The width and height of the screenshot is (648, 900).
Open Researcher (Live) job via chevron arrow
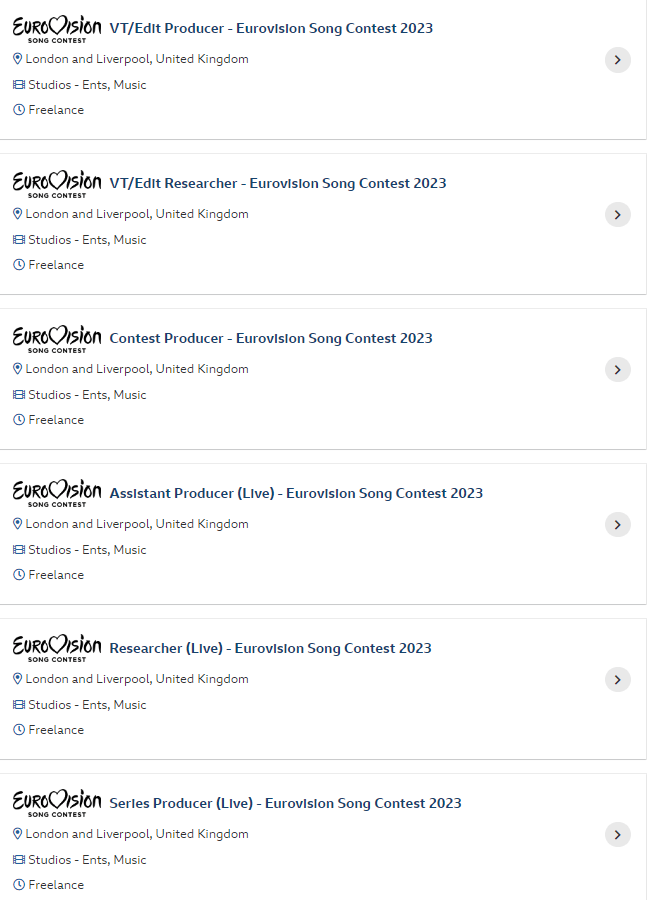click(618, 680)
